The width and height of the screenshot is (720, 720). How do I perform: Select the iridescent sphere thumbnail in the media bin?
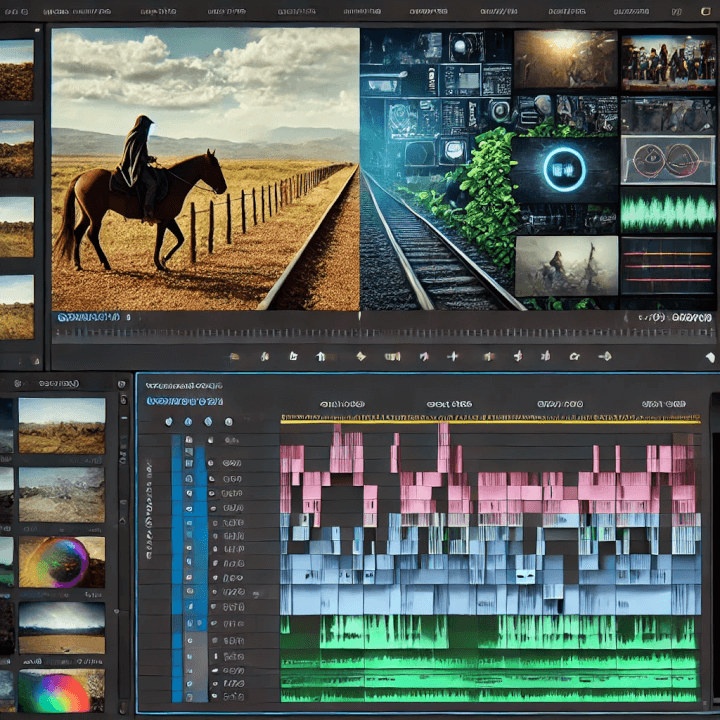[62, 562]
